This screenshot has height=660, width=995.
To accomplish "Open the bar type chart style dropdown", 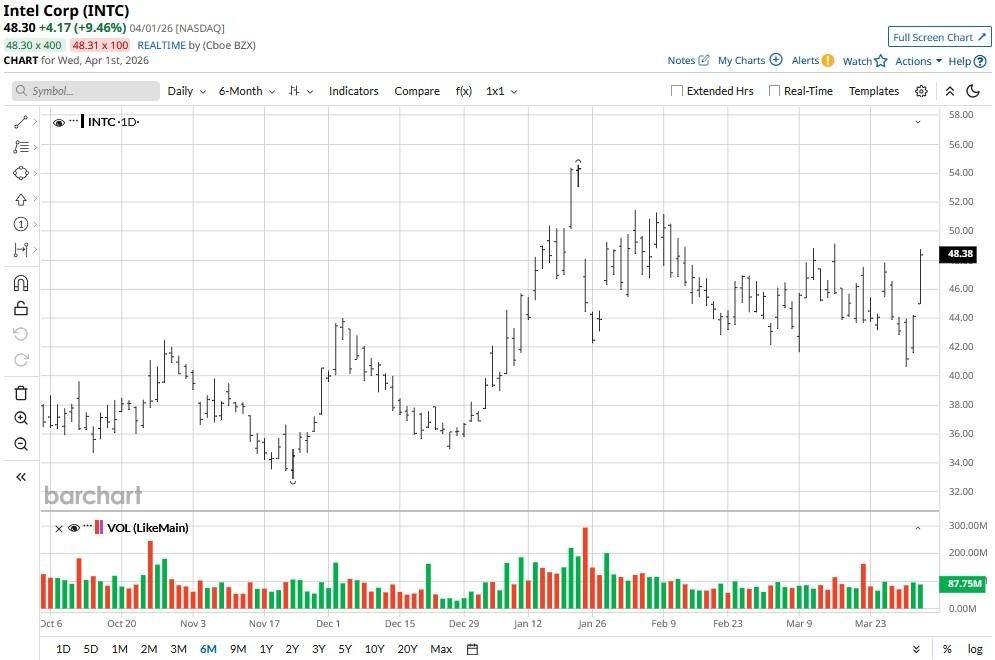I will point(301,91).
